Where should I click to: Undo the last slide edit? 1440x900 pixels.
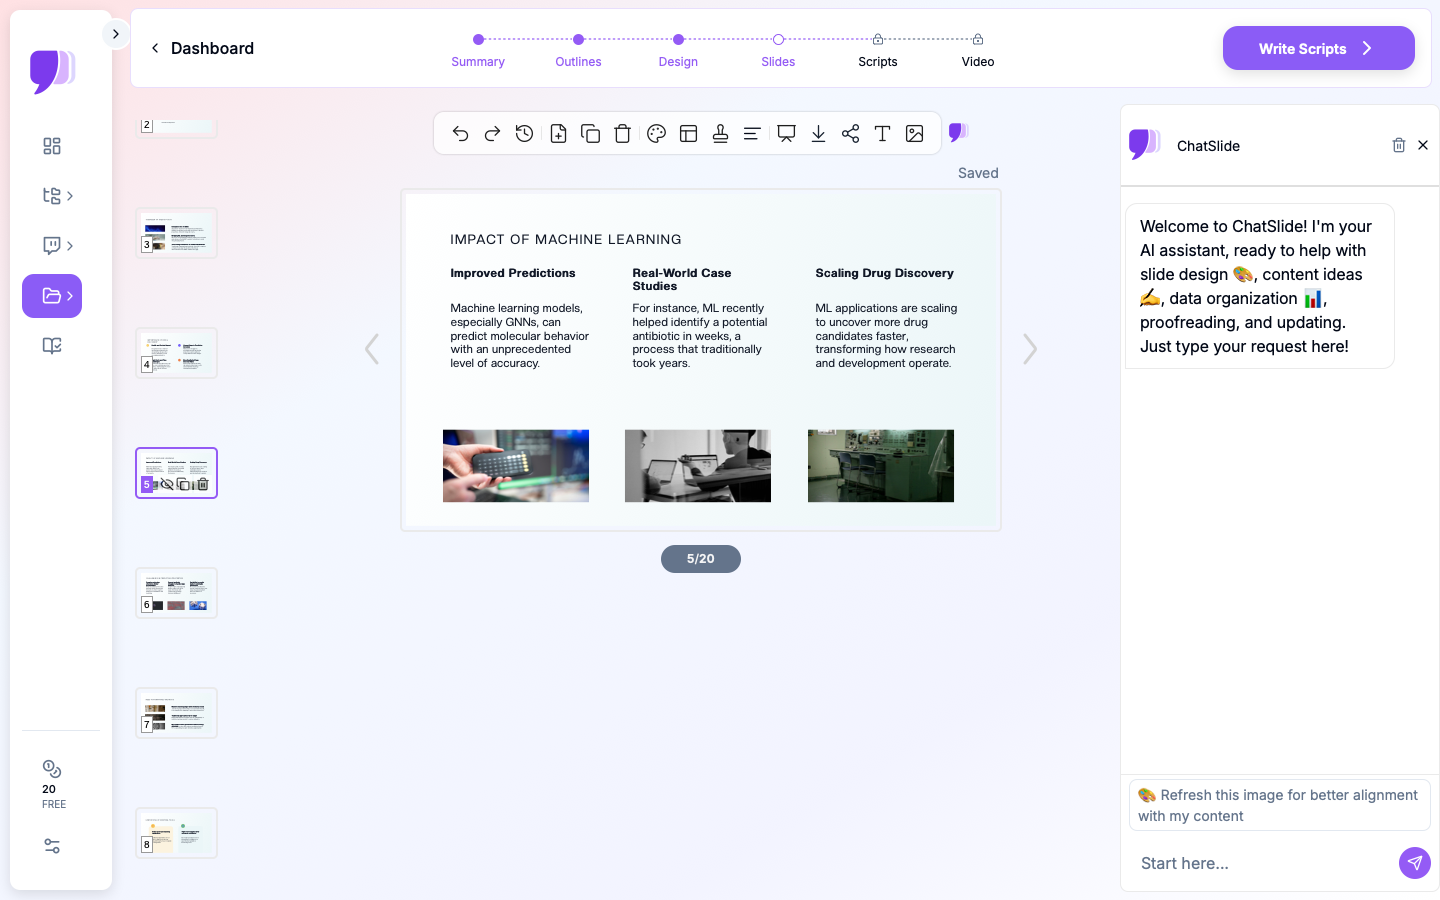point(460,134)
